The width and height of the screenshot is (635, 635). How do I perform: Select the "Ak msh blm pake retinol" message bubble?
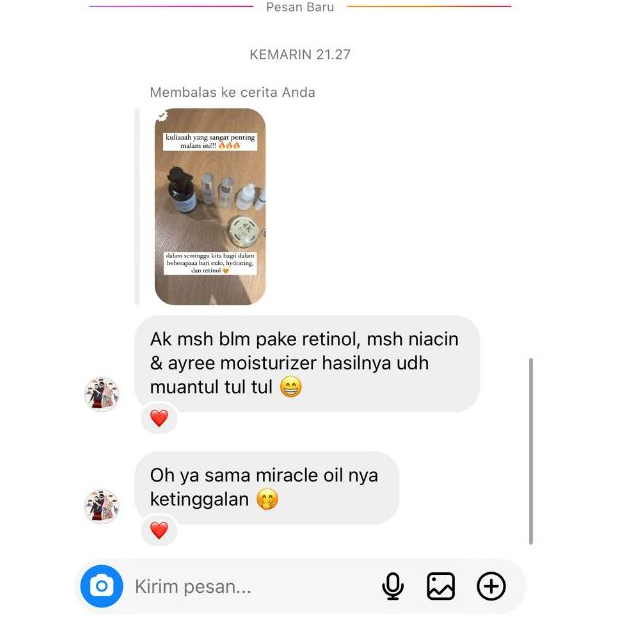307,363
